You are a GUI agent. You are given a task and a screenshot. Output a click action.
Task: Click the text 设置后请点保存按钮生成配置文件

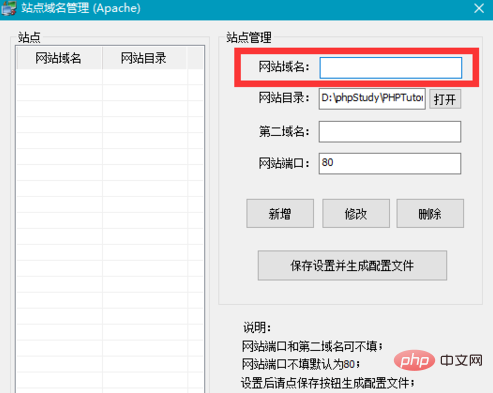328,383
